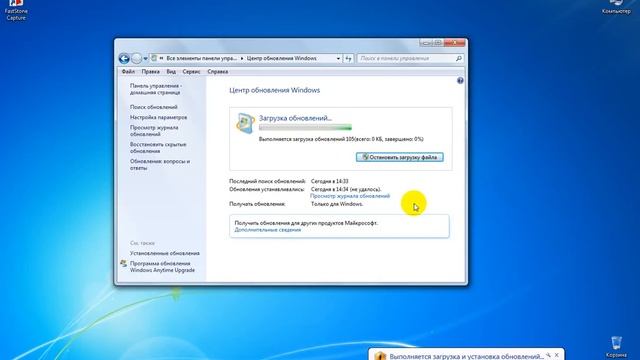Click the Загрузка обновлений heading text
This screenshot has height=360, width=640.
point(295,118)
